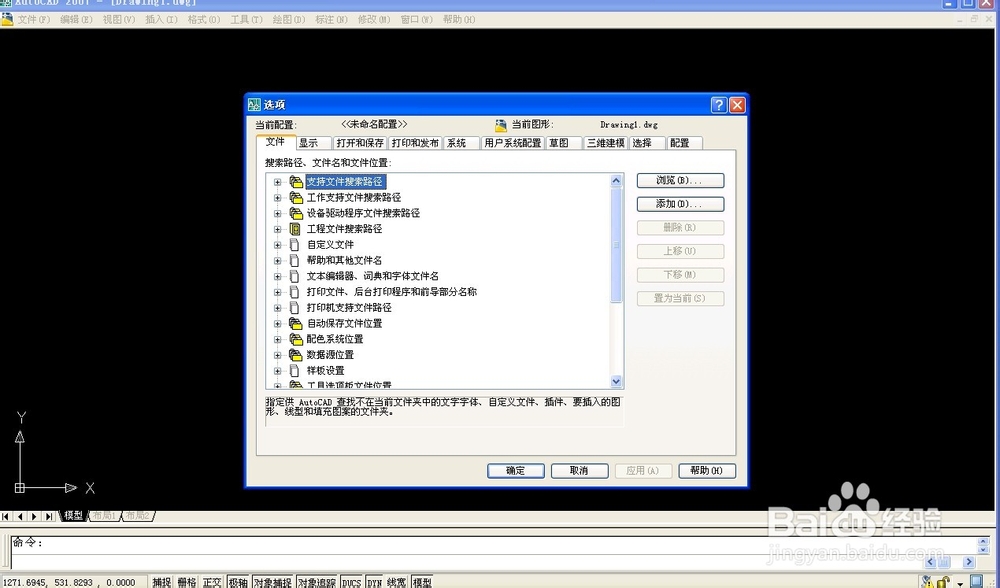The height and width of the screenshot is (588, 1000).
Task: Switch to the 用户系统配置 tab
Action: click(513, 143)
